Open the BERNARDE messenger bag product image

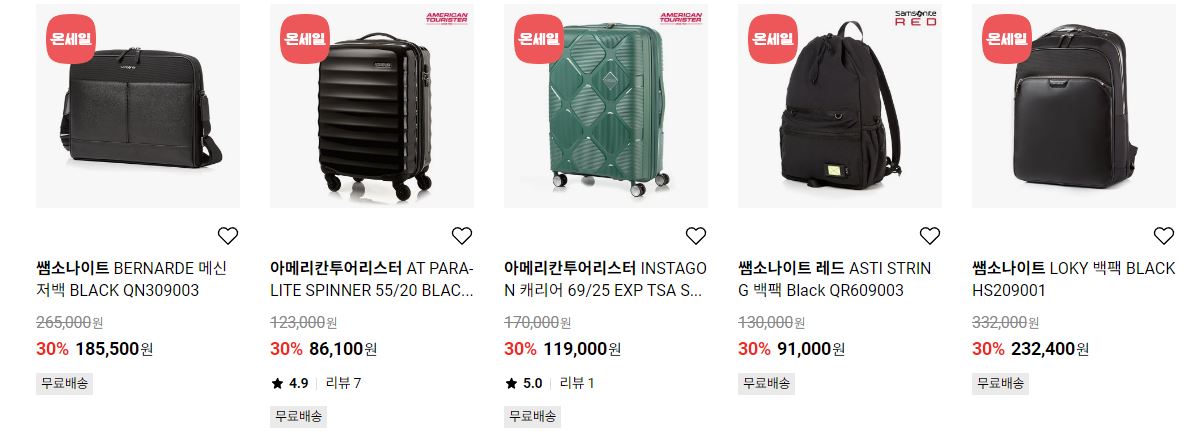pos(138,106)
